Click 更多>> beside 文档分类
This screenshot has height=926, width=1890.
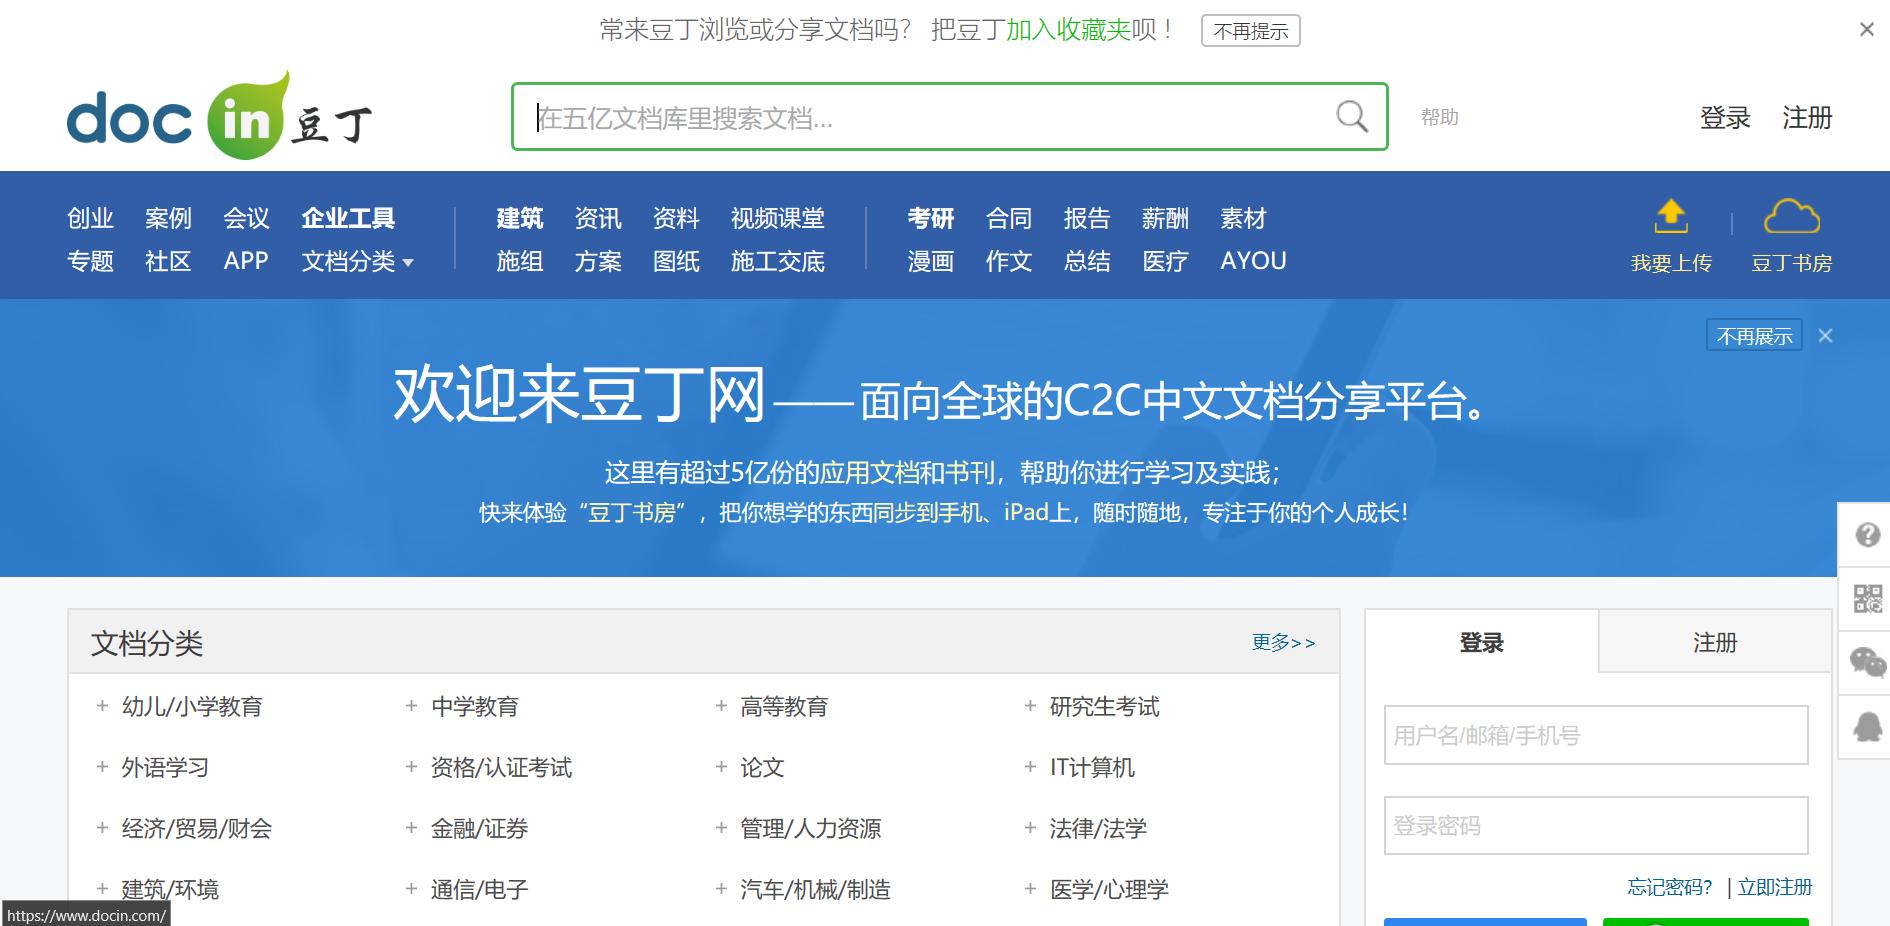coord(1281,642)
